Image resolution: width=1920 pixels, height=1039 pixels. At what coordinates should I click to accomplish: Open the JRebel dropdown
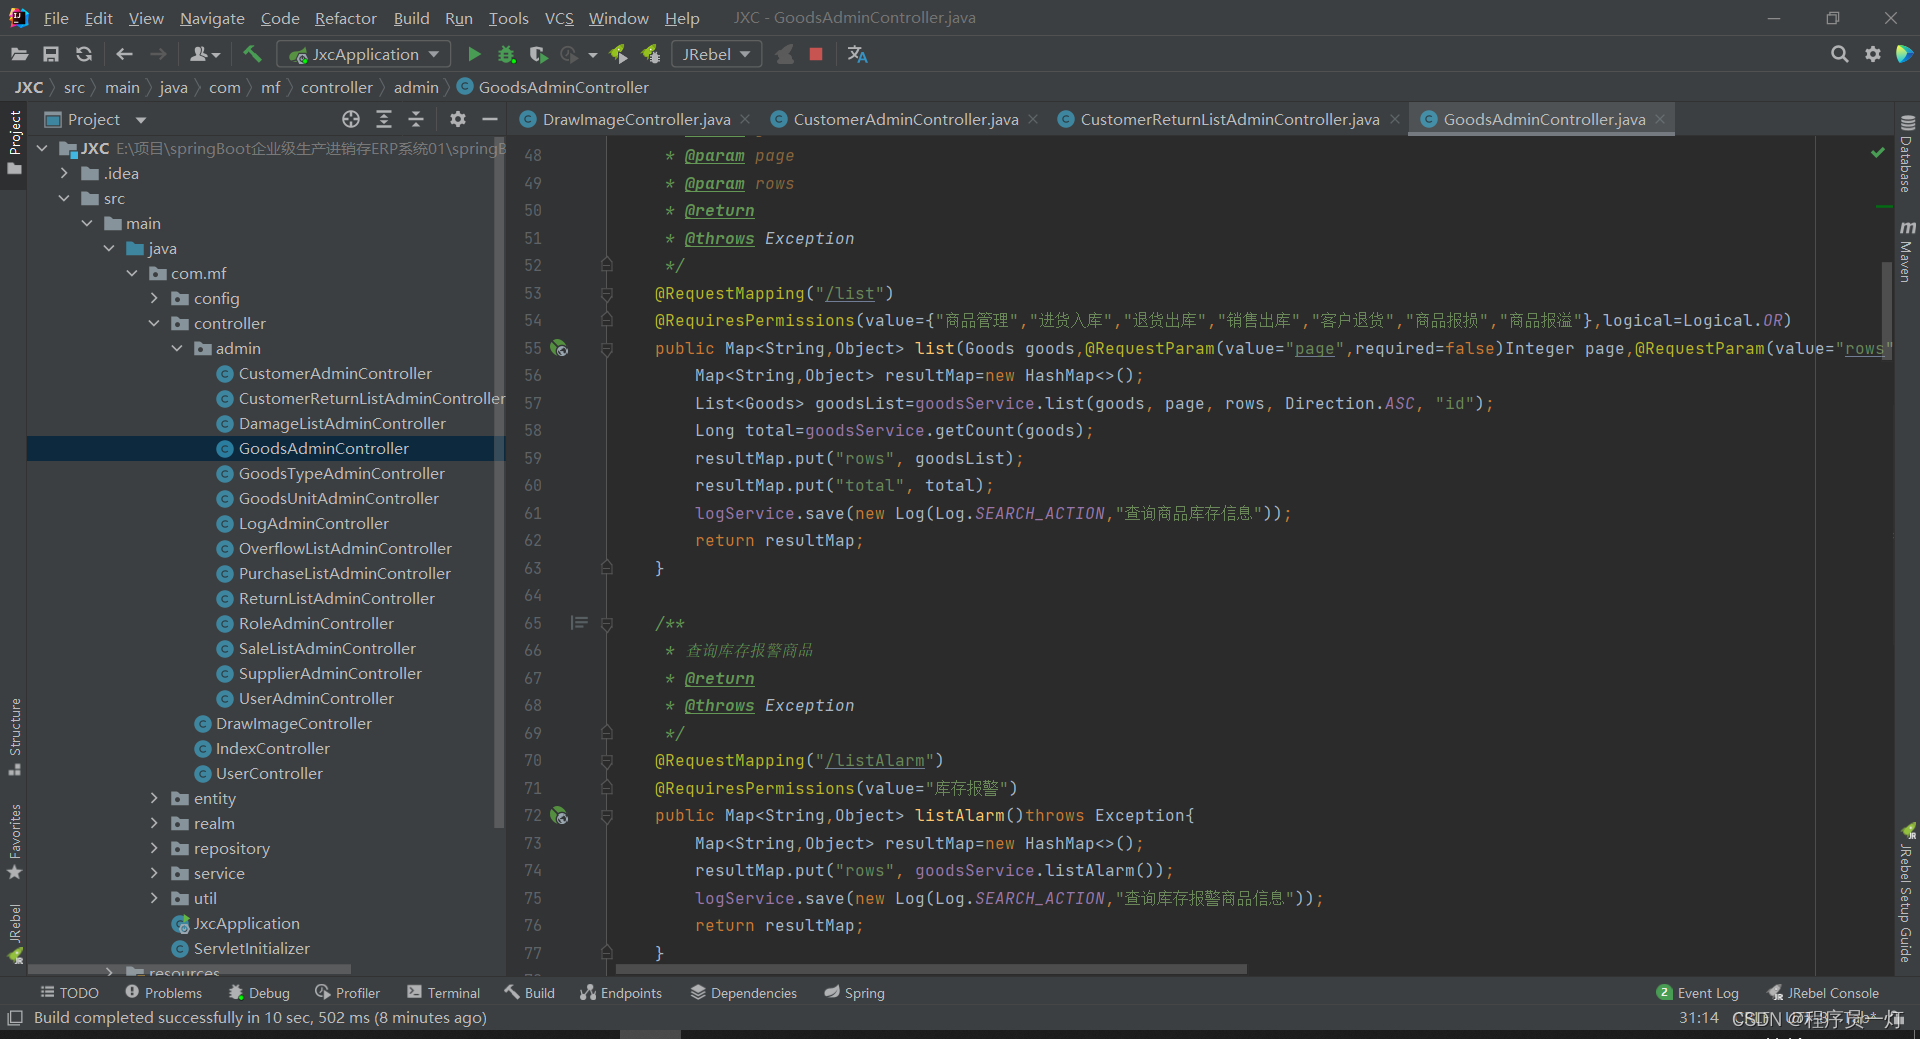point(716,54)
